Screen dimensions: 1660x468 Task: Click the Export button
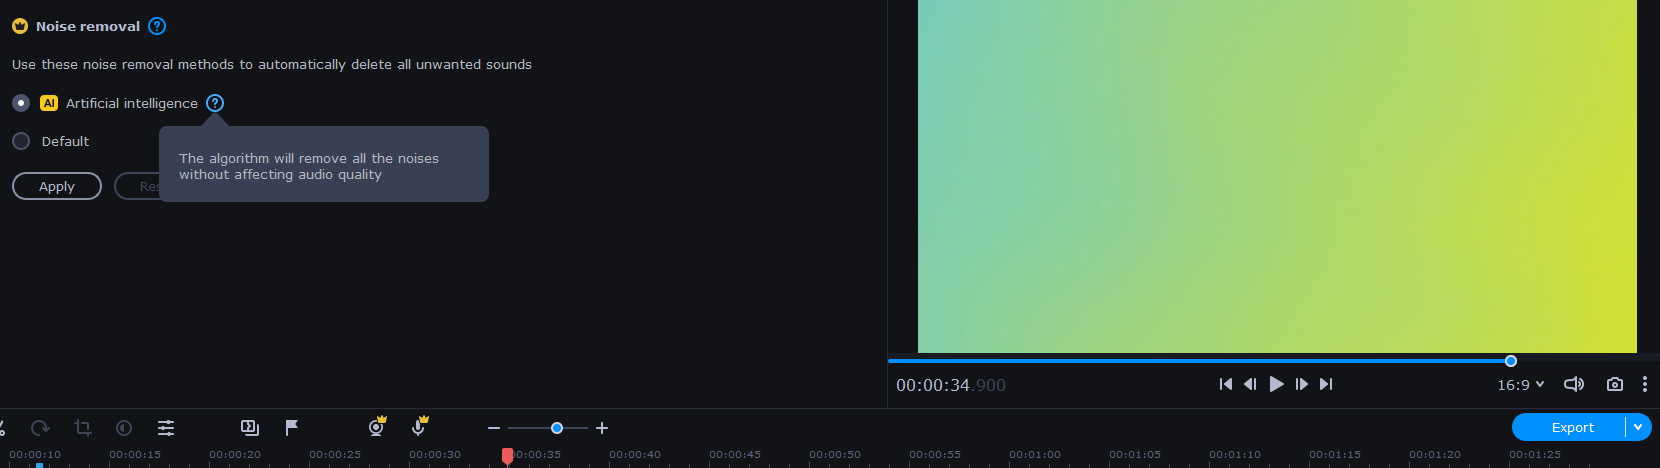pos(1571,427)
